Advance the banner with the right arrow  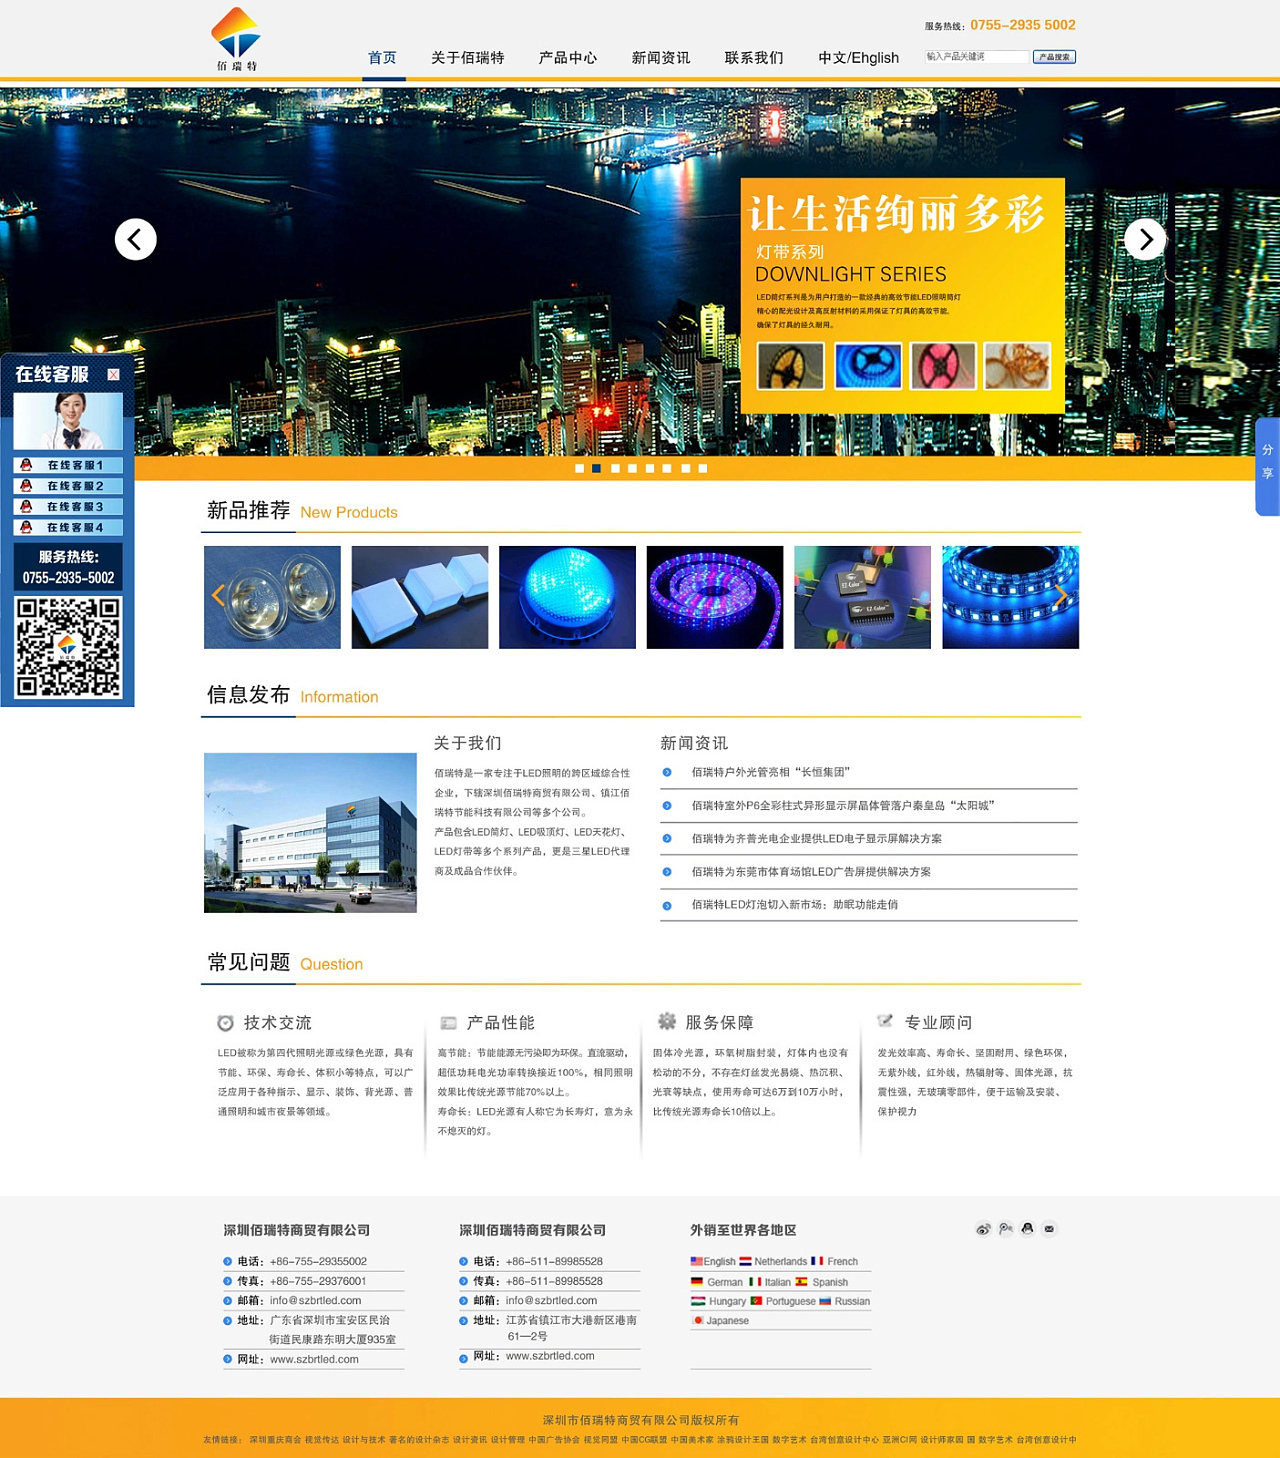click(x=1145, y=239)
